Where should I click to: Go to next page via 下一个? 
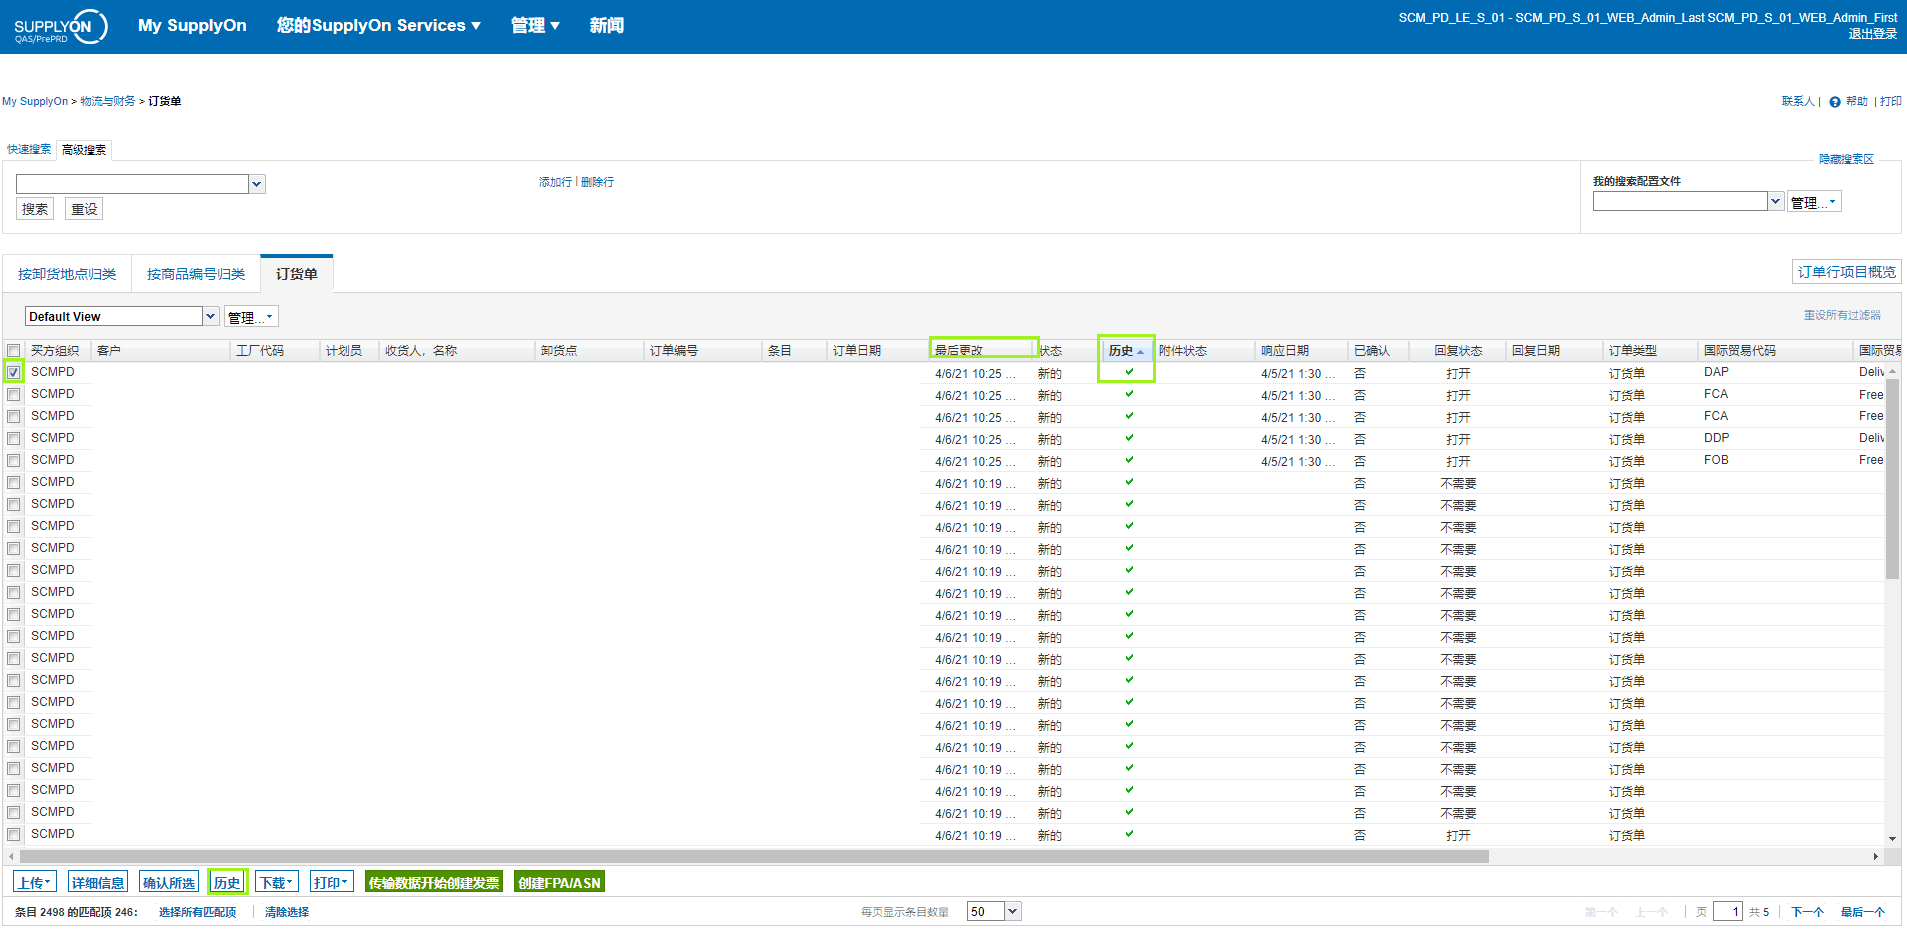tap(1807, 912)
